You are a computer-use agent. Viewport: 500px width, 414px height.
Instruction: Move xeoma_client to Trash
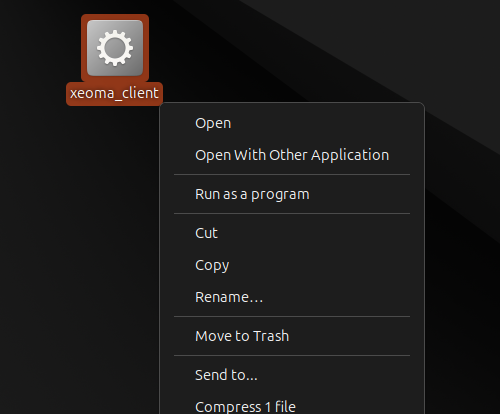coord(292,336)
